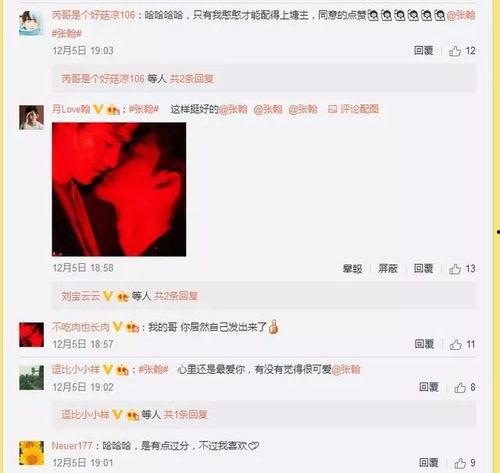Viewport: 500px width, 473px height.
Task: Expand 共2条回复 under the first comment
Action: [192, 79]
